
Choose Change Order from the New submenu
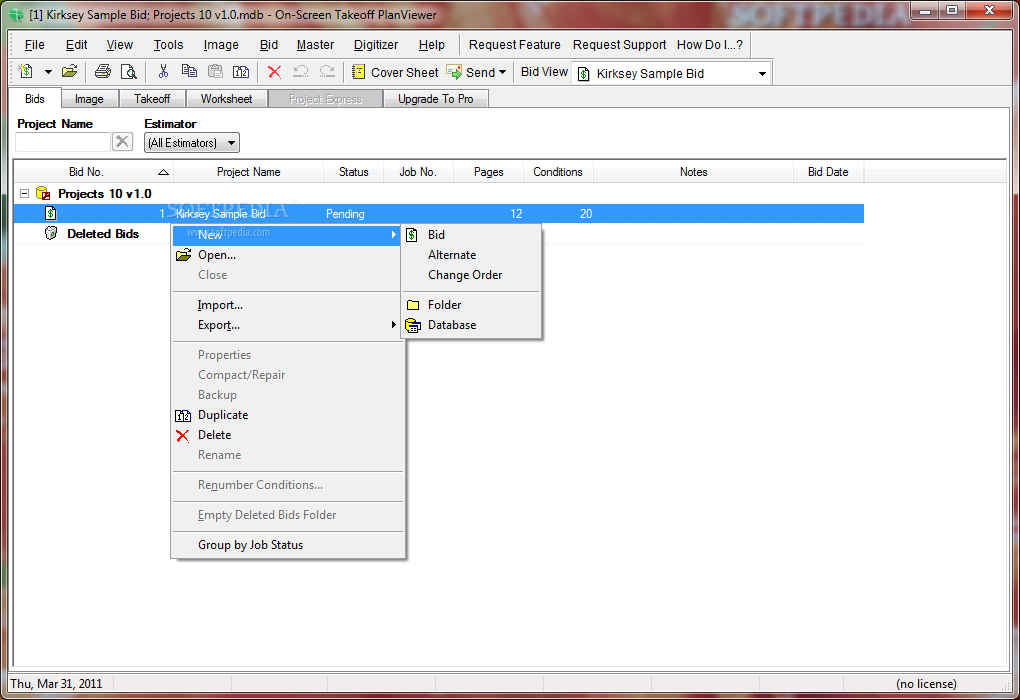click(x=472, y=275)
